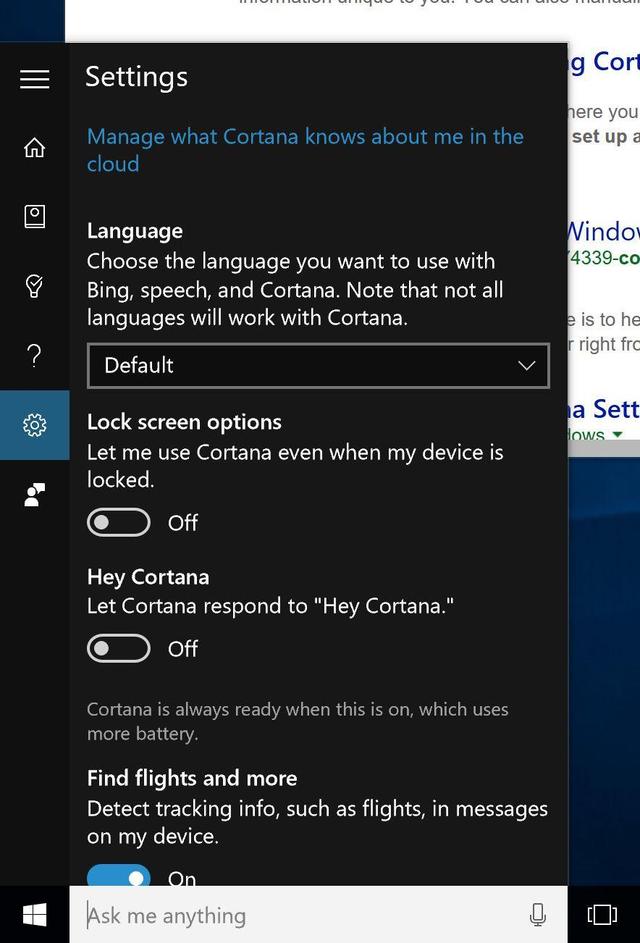Open the Windows Start menu
The width and height of the screenshot is (640, 943).
pos(34,914)
